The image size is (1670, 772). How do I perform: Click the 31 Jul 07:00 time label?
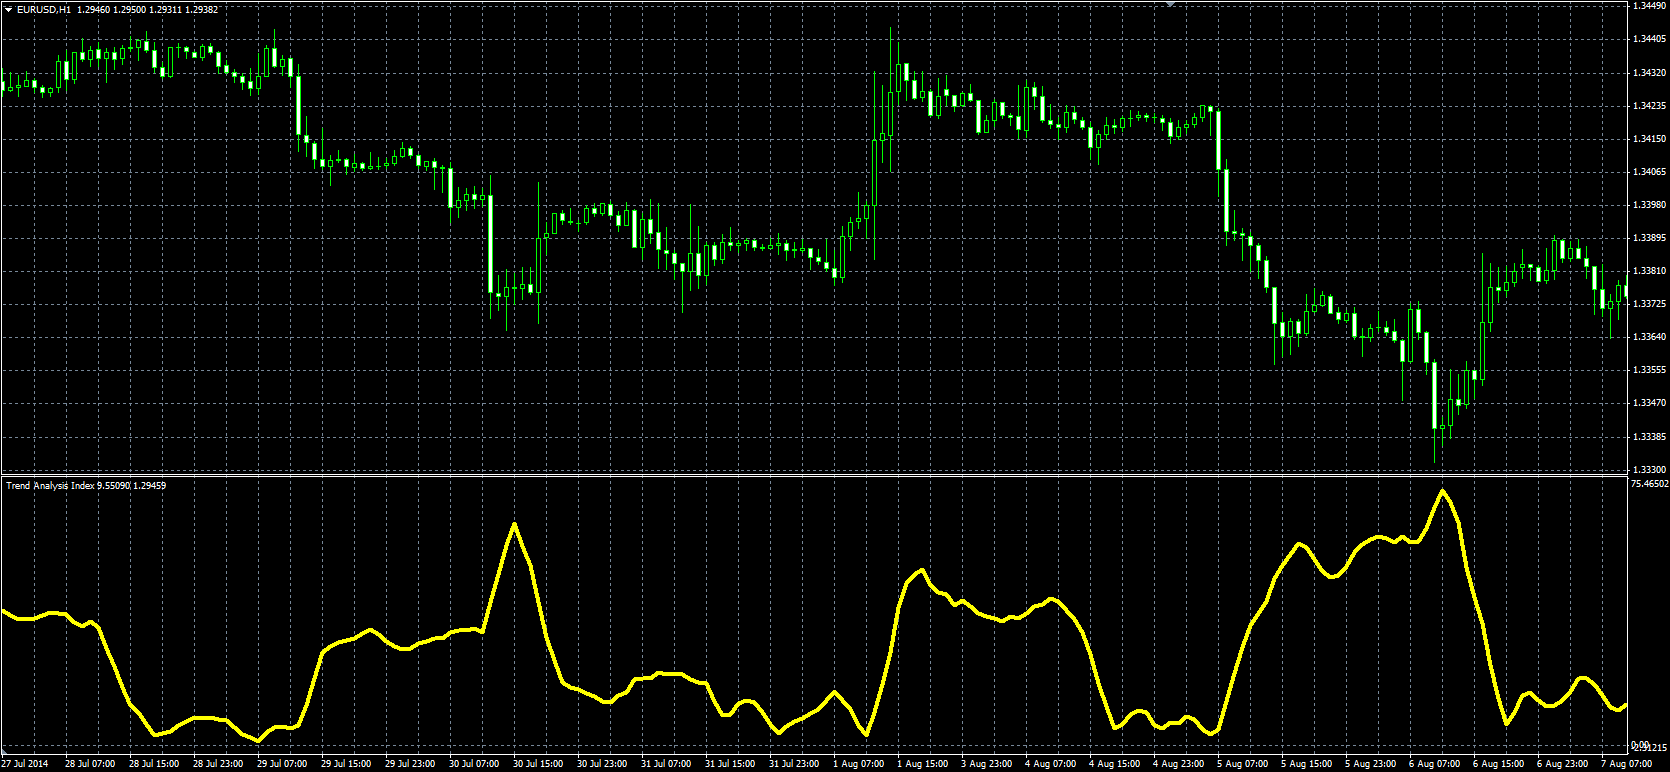click(665, 764)
